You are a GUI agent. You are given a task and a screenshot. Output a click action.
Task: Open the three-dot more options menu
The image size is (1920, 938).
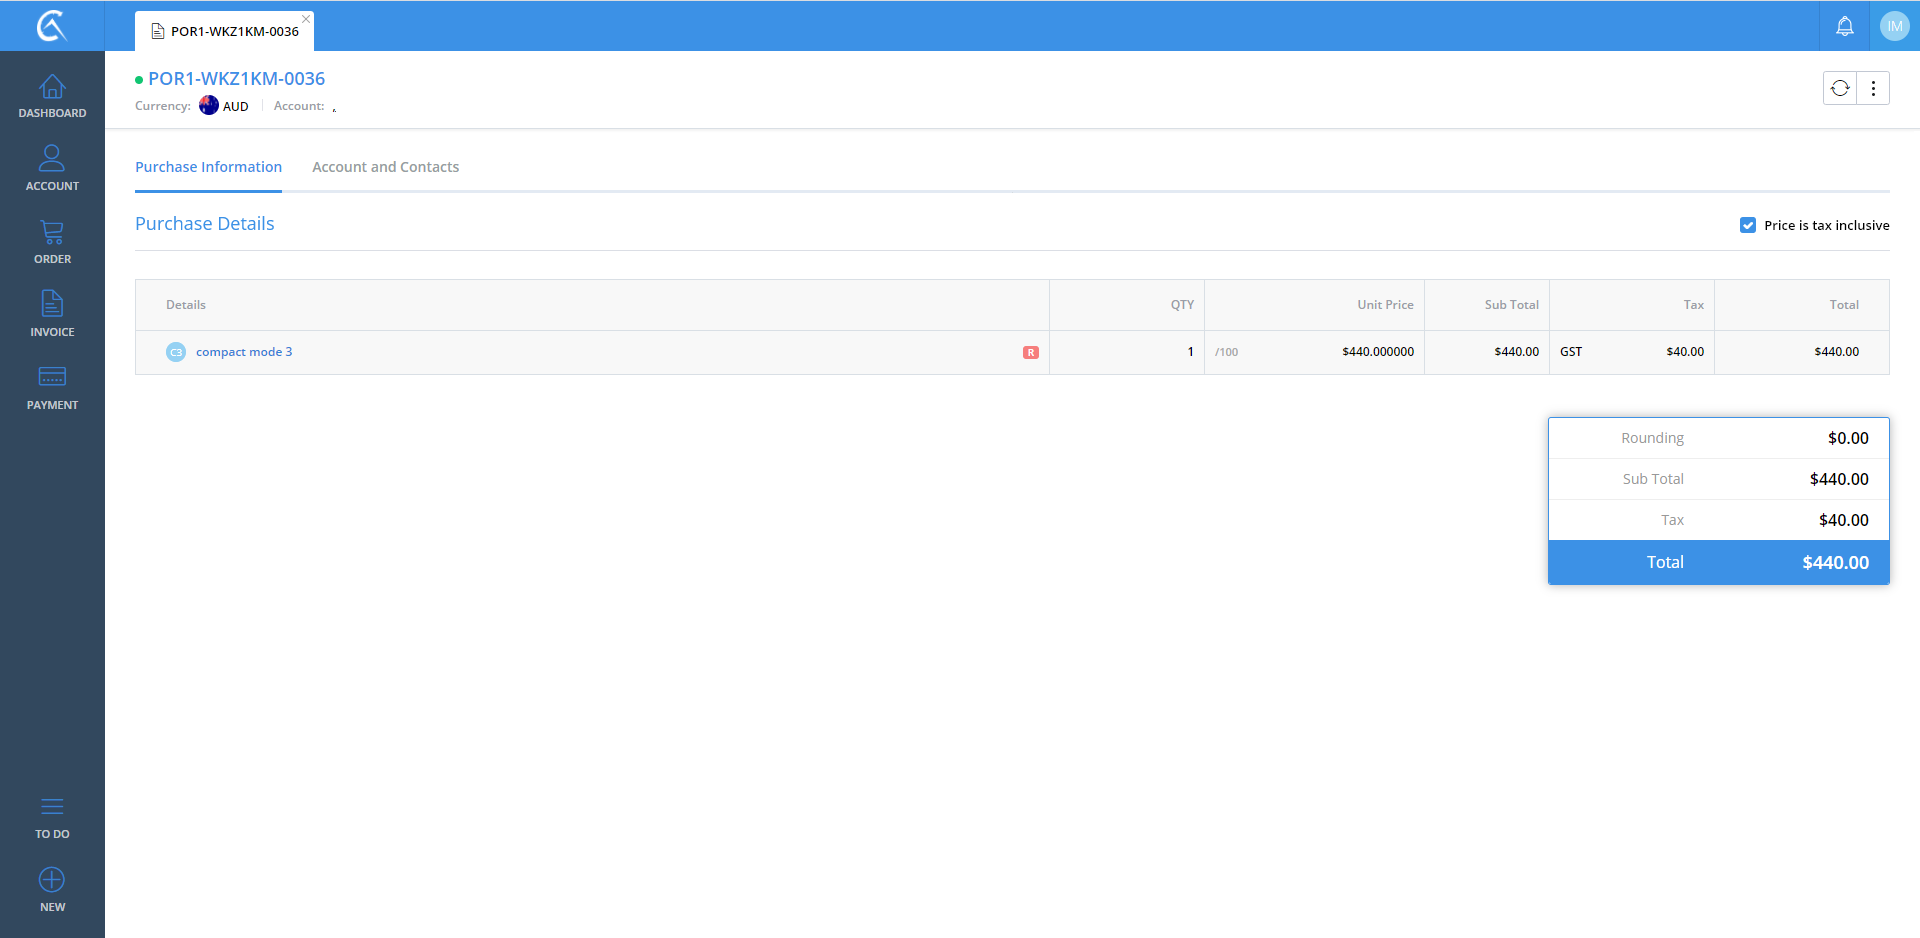tap(1873, 88)
